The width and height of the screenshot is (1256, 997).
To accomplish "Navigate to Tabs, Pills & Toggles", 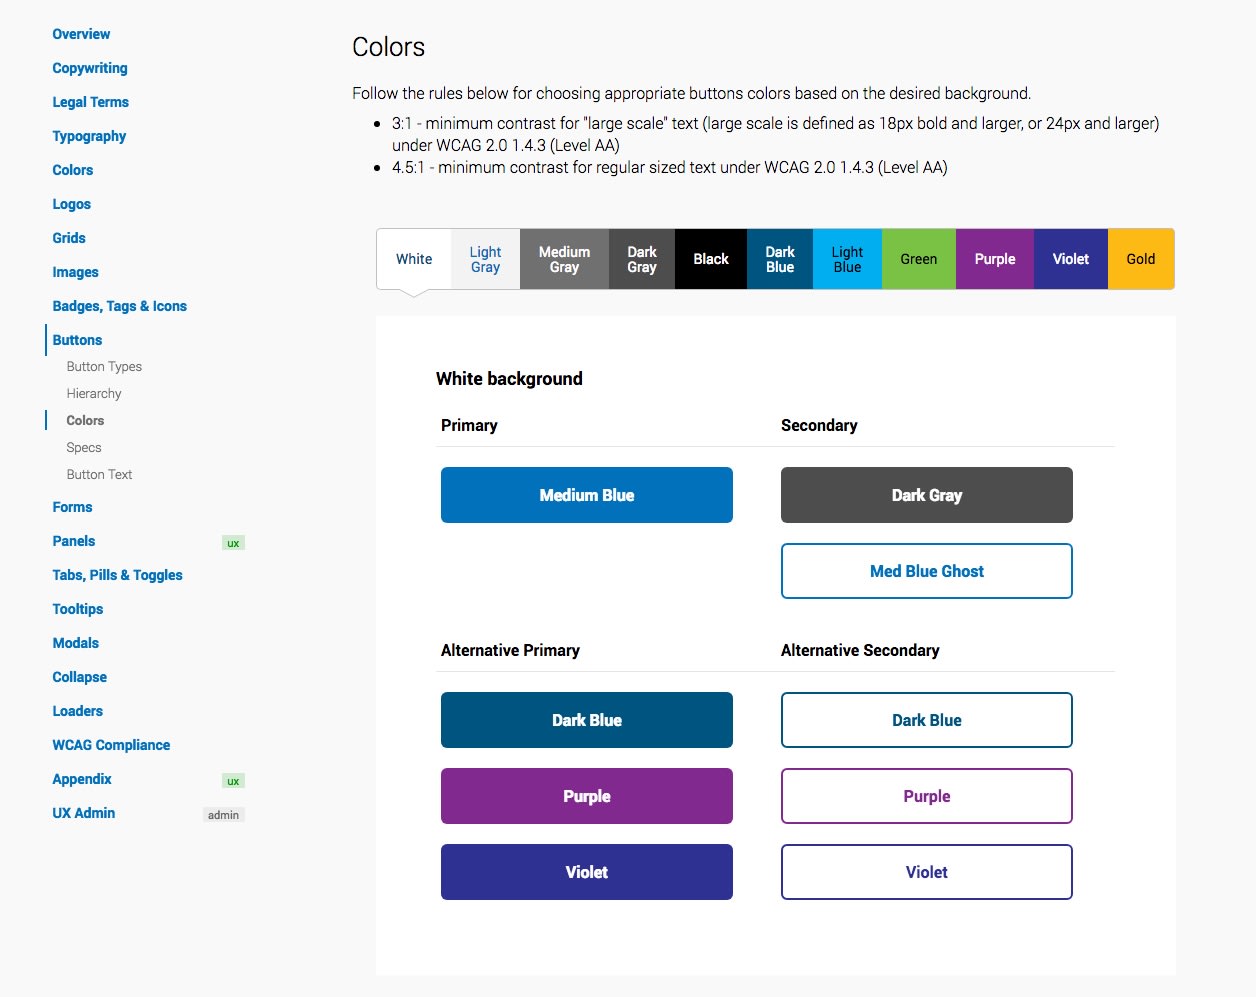I will coord(117,575).
